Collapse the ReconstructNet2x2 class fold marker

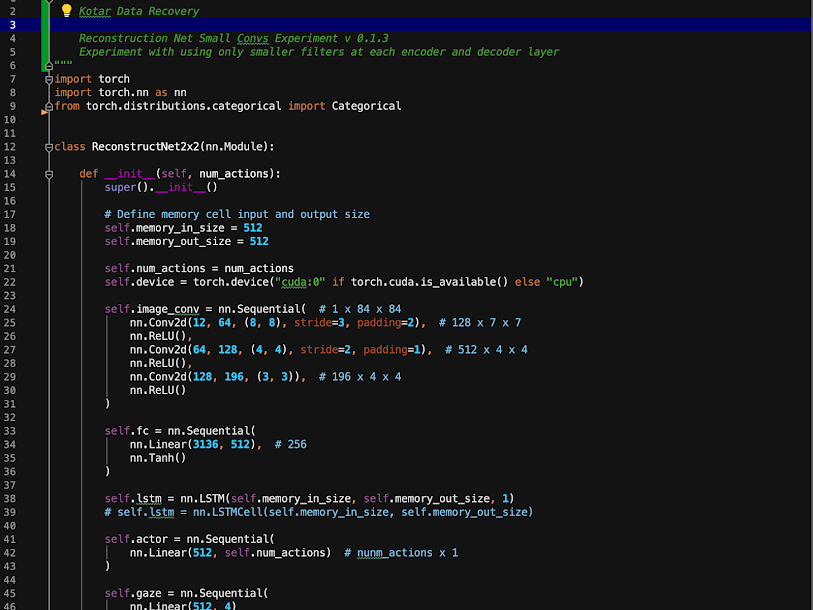click(x=49, y=147)
